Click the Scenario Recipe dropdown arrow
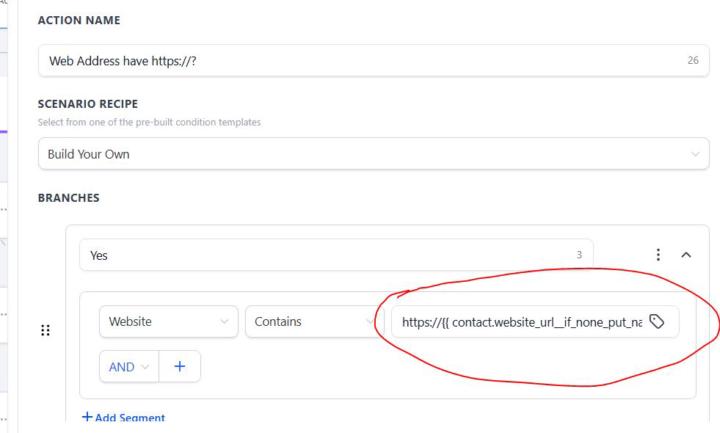 696,153
